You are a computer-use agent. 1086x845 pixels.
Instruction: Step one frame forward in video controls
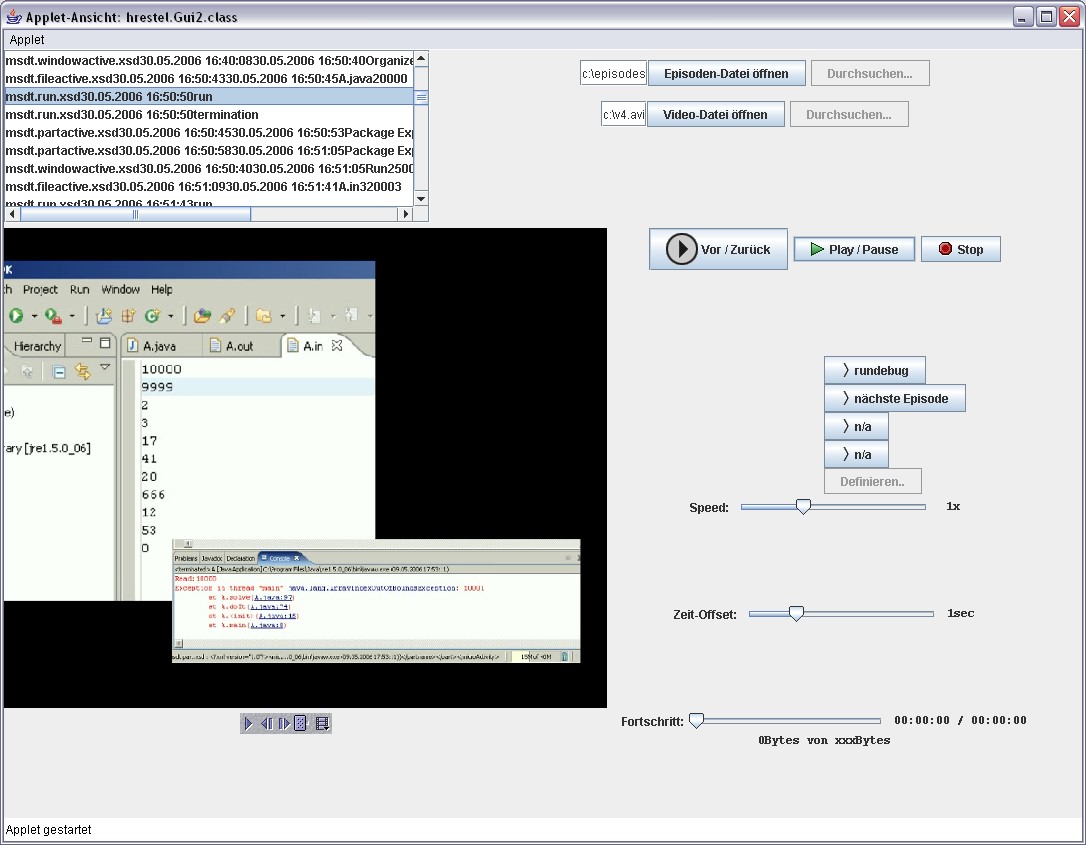[x=283, y=723]
